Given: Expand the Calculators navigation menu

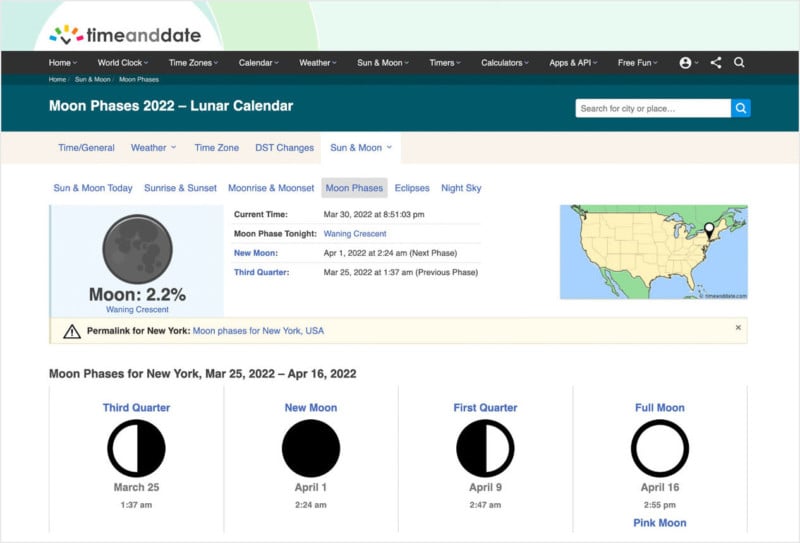Looking at the screenshot, I should (x=505, y=62).
